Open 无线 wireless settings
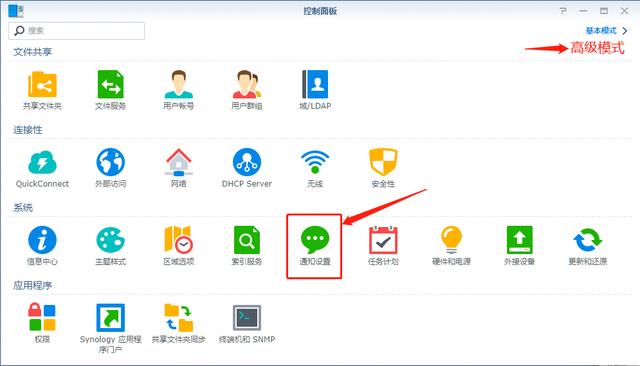The height and width of the screenshot is (366, 640). 315,162
